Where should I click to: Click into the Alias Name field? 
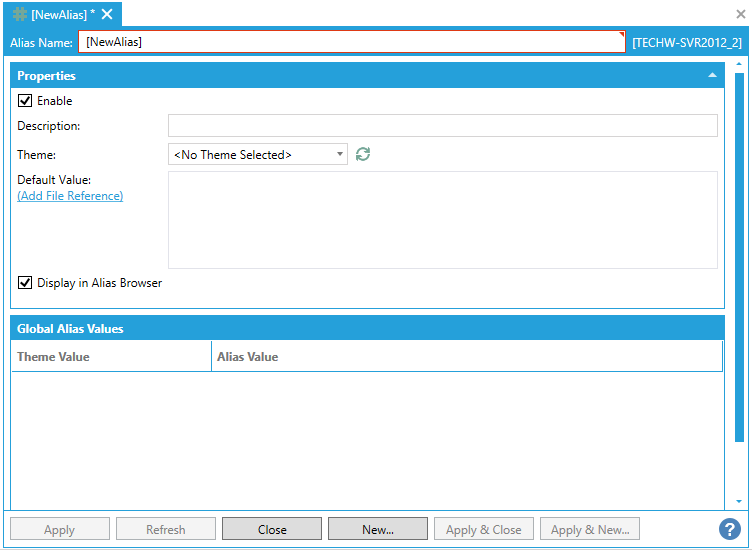coord(350,42)
